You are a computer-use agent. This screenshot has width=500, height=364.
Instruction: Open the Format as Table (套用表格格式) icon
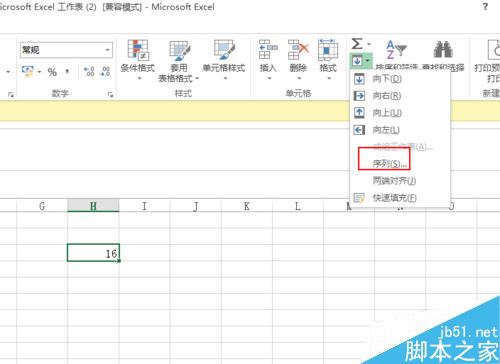180,51
